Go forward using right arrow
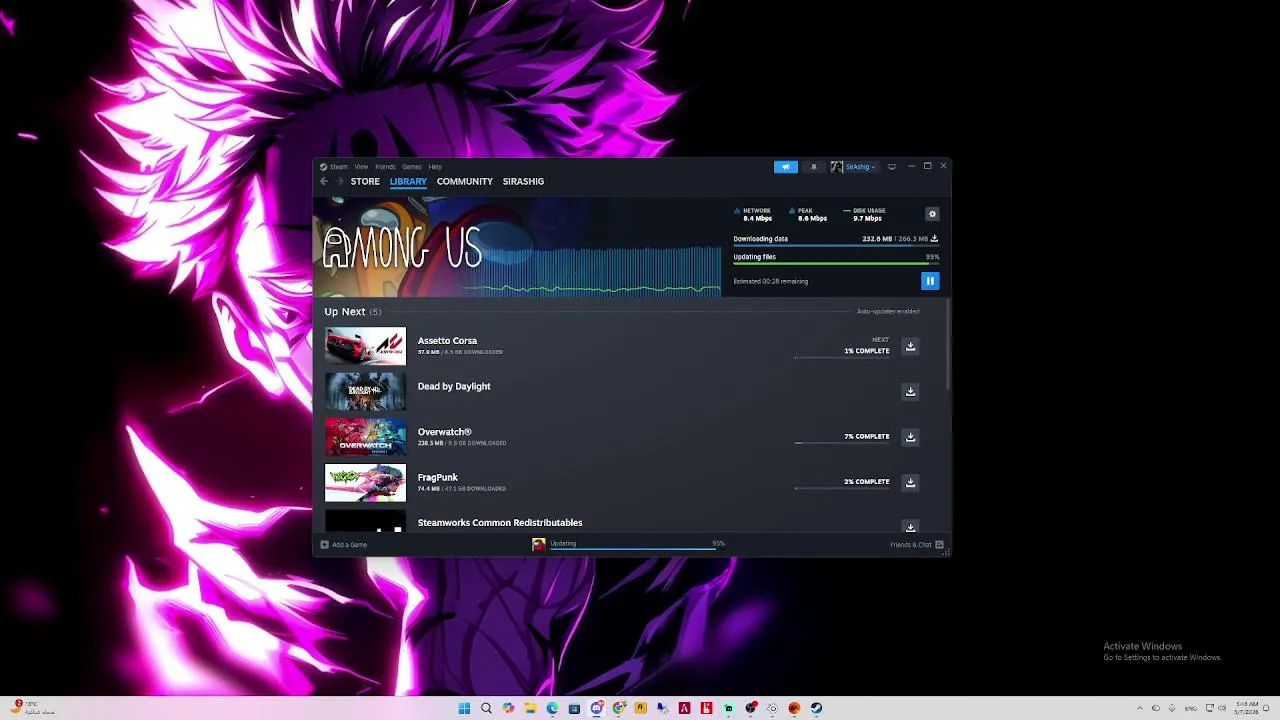The height and width of the screenshot is (720, 1280). pyautogui.click(x=340, y=181)
